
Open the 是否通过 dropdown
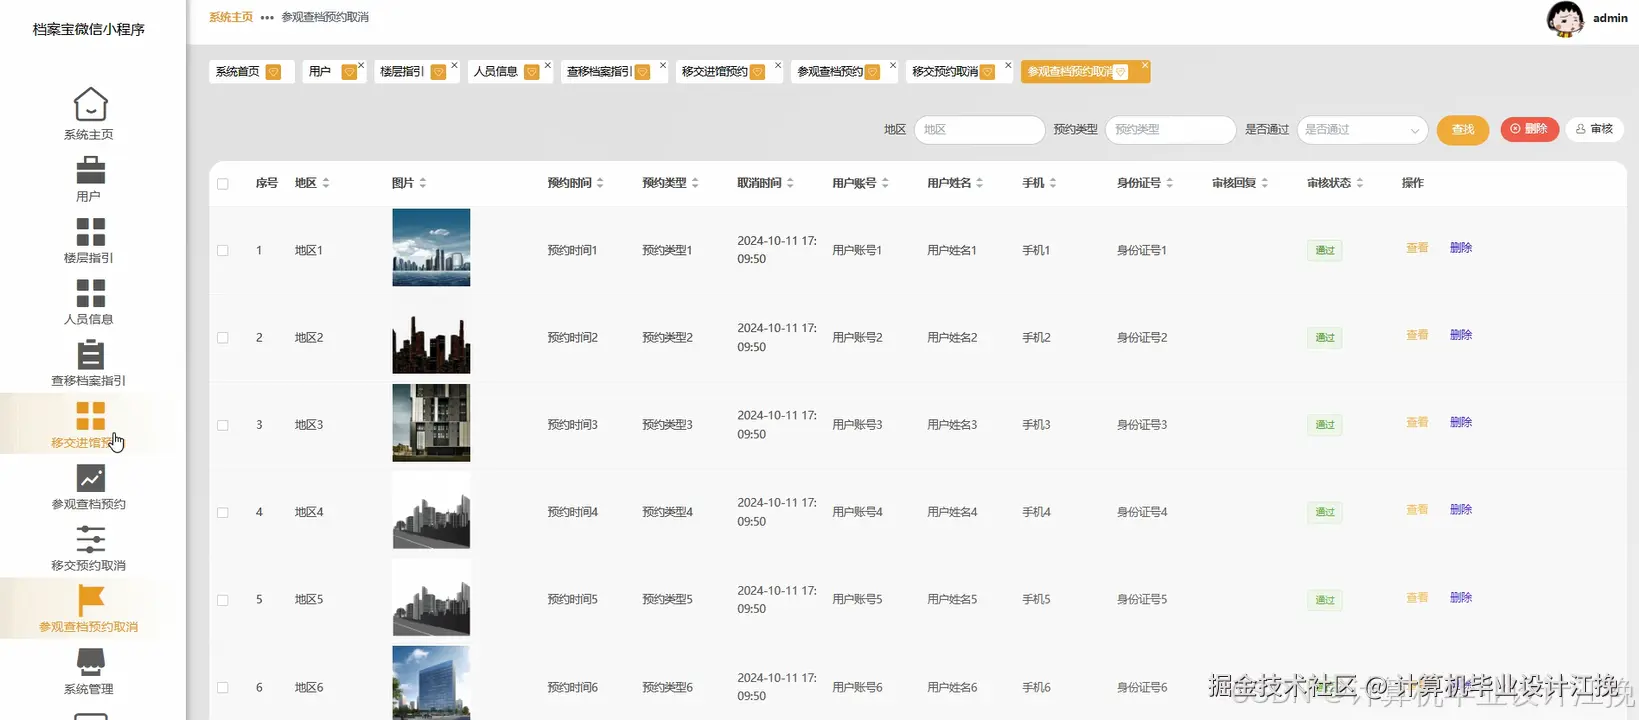click(1362, 130)
